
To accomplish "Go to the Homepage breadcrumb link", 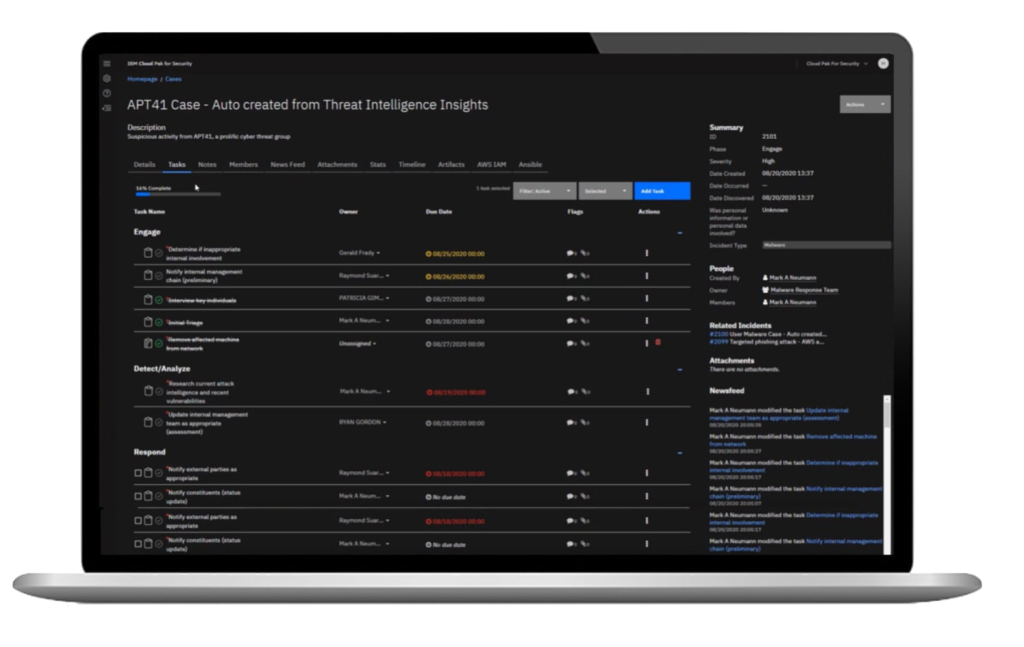I will pos(142,79).
